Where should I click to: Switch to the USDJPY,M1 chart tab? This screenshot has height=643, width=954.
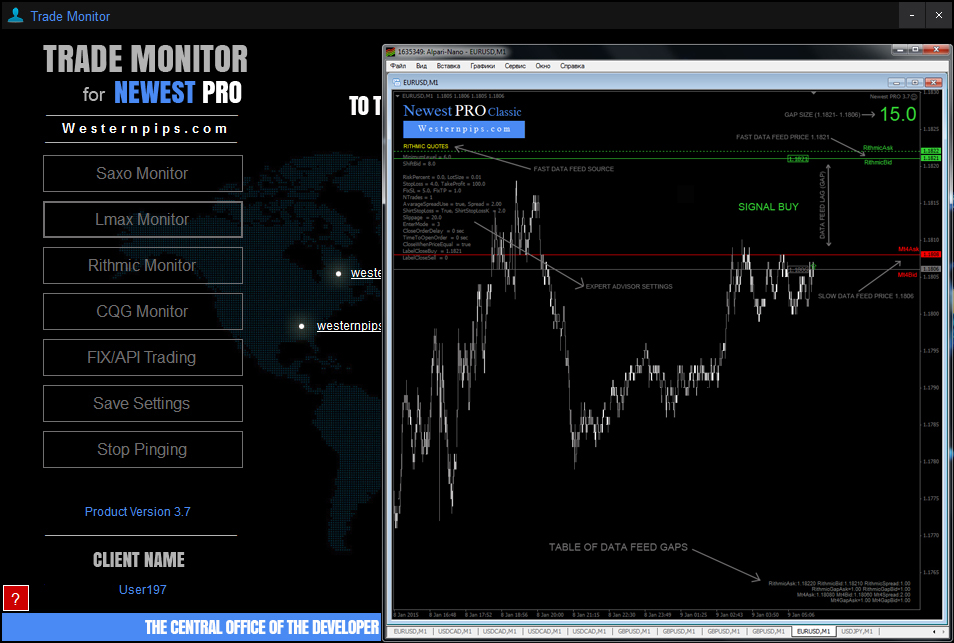[857, 631]
